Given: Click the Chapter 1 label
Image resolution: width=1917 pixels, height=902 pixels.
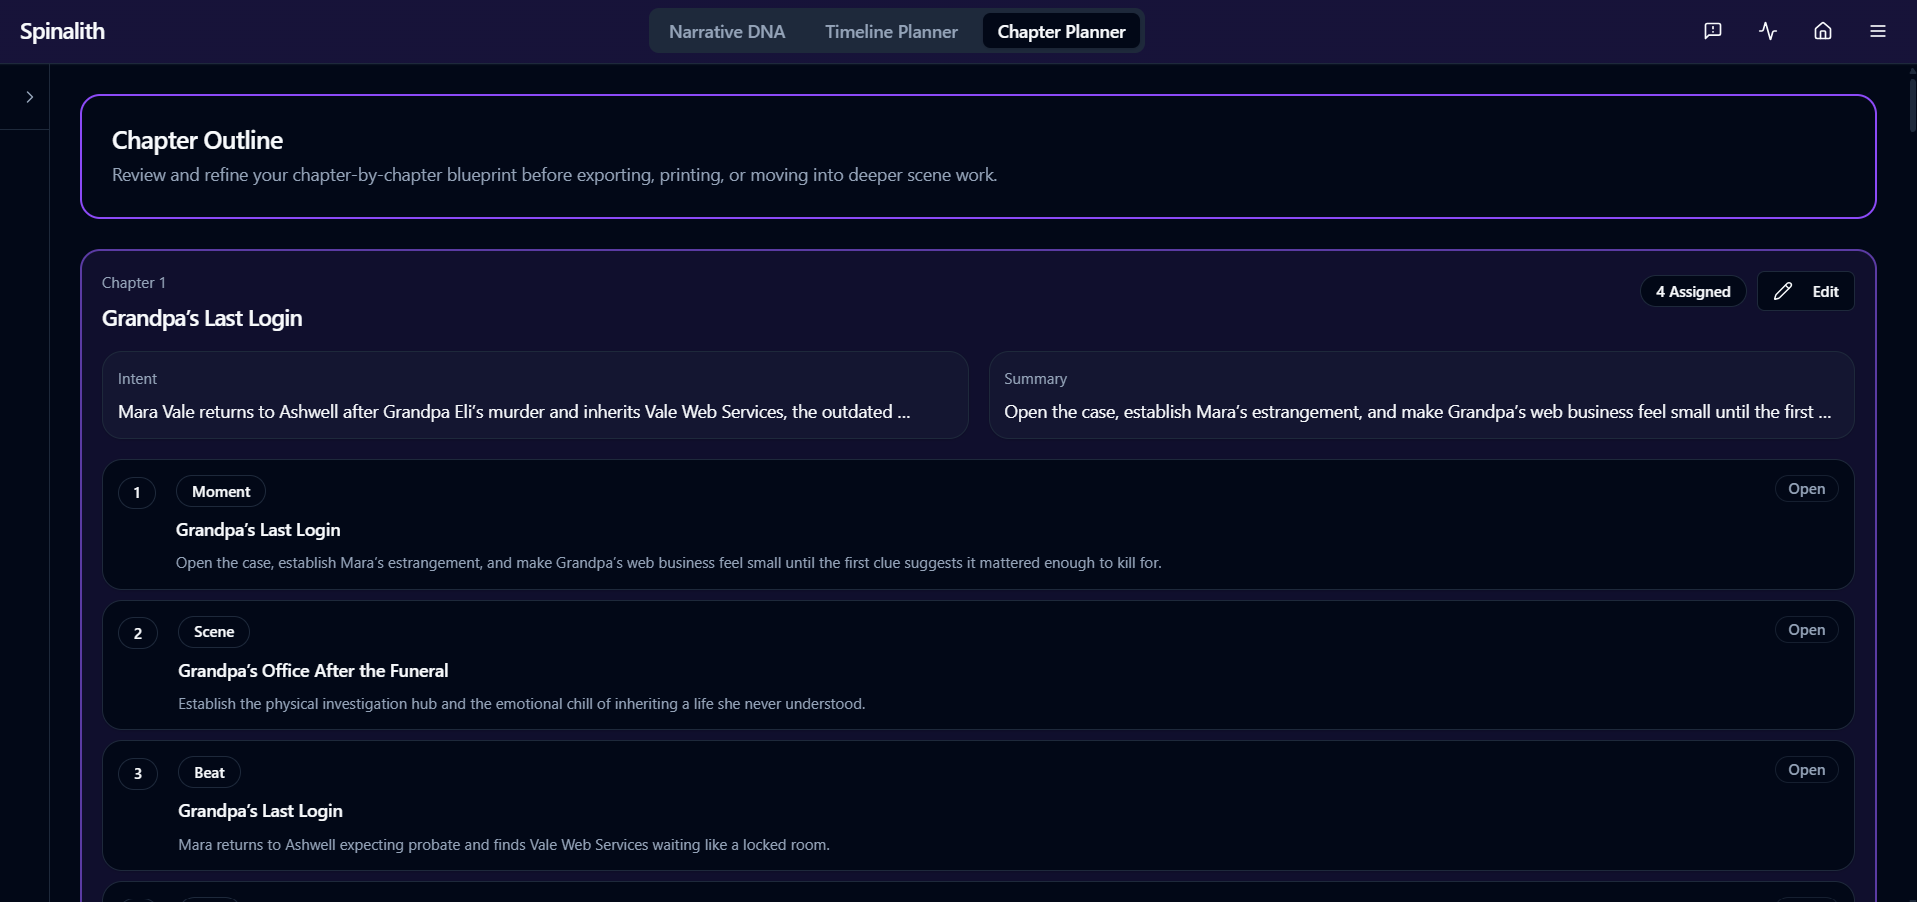Looking at the screenshot, I should [134, 283].
